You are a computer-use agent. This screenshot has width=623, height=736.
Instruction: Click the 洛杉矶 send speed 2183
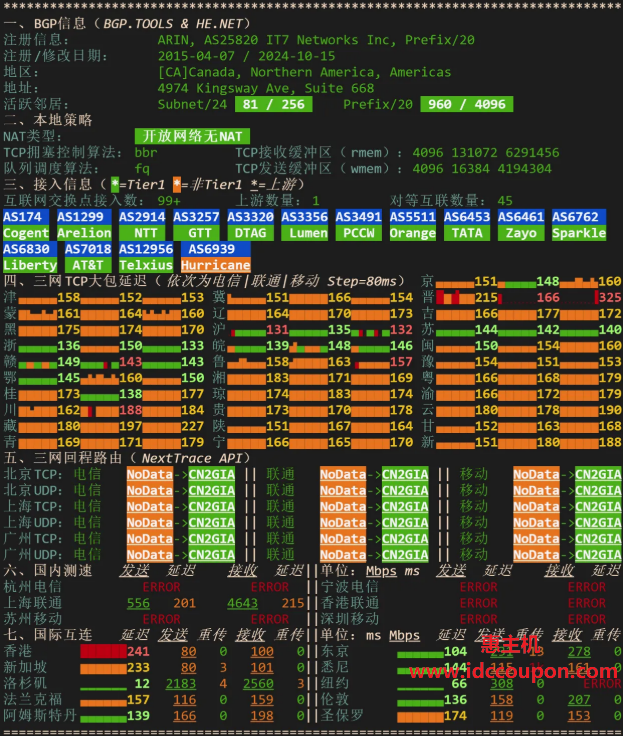tap(181, 683)
